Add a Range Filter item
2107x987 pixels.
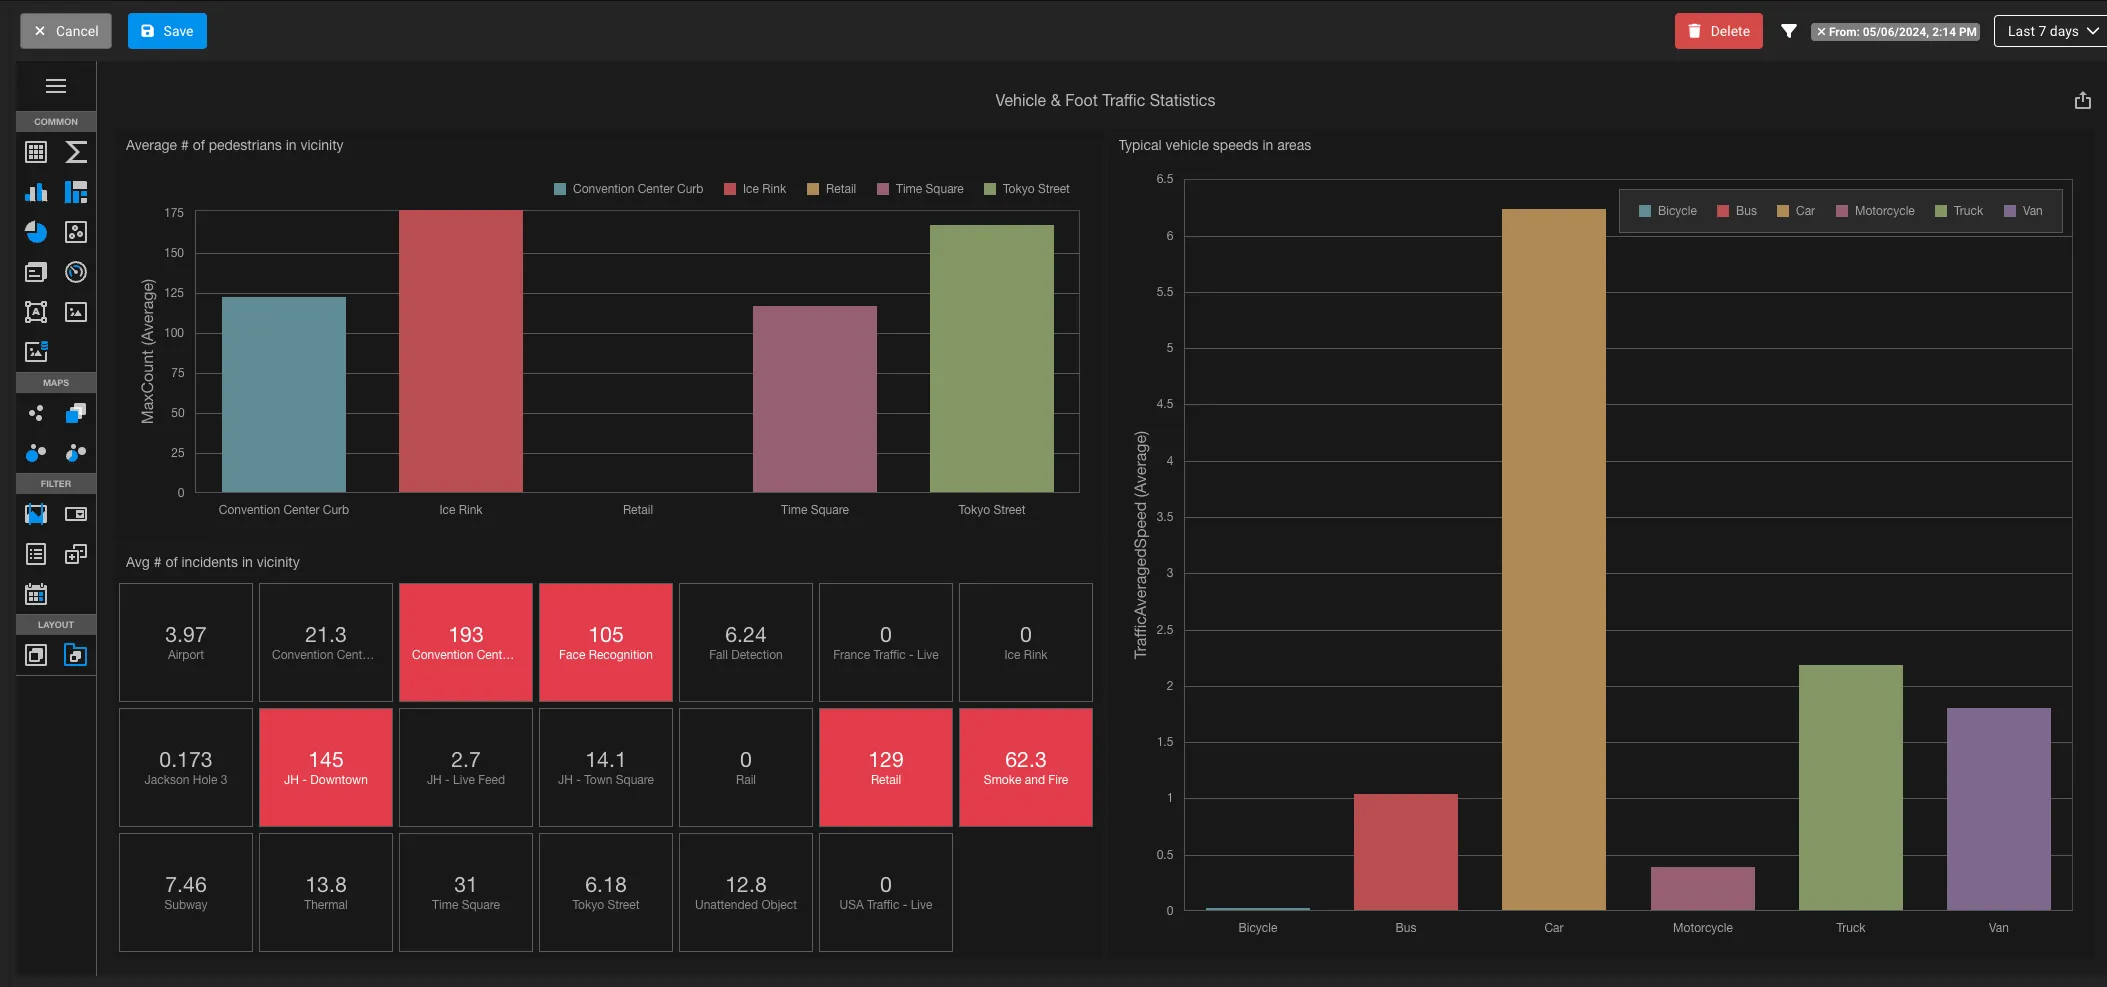pyautogui.click(x=36, y=514)
